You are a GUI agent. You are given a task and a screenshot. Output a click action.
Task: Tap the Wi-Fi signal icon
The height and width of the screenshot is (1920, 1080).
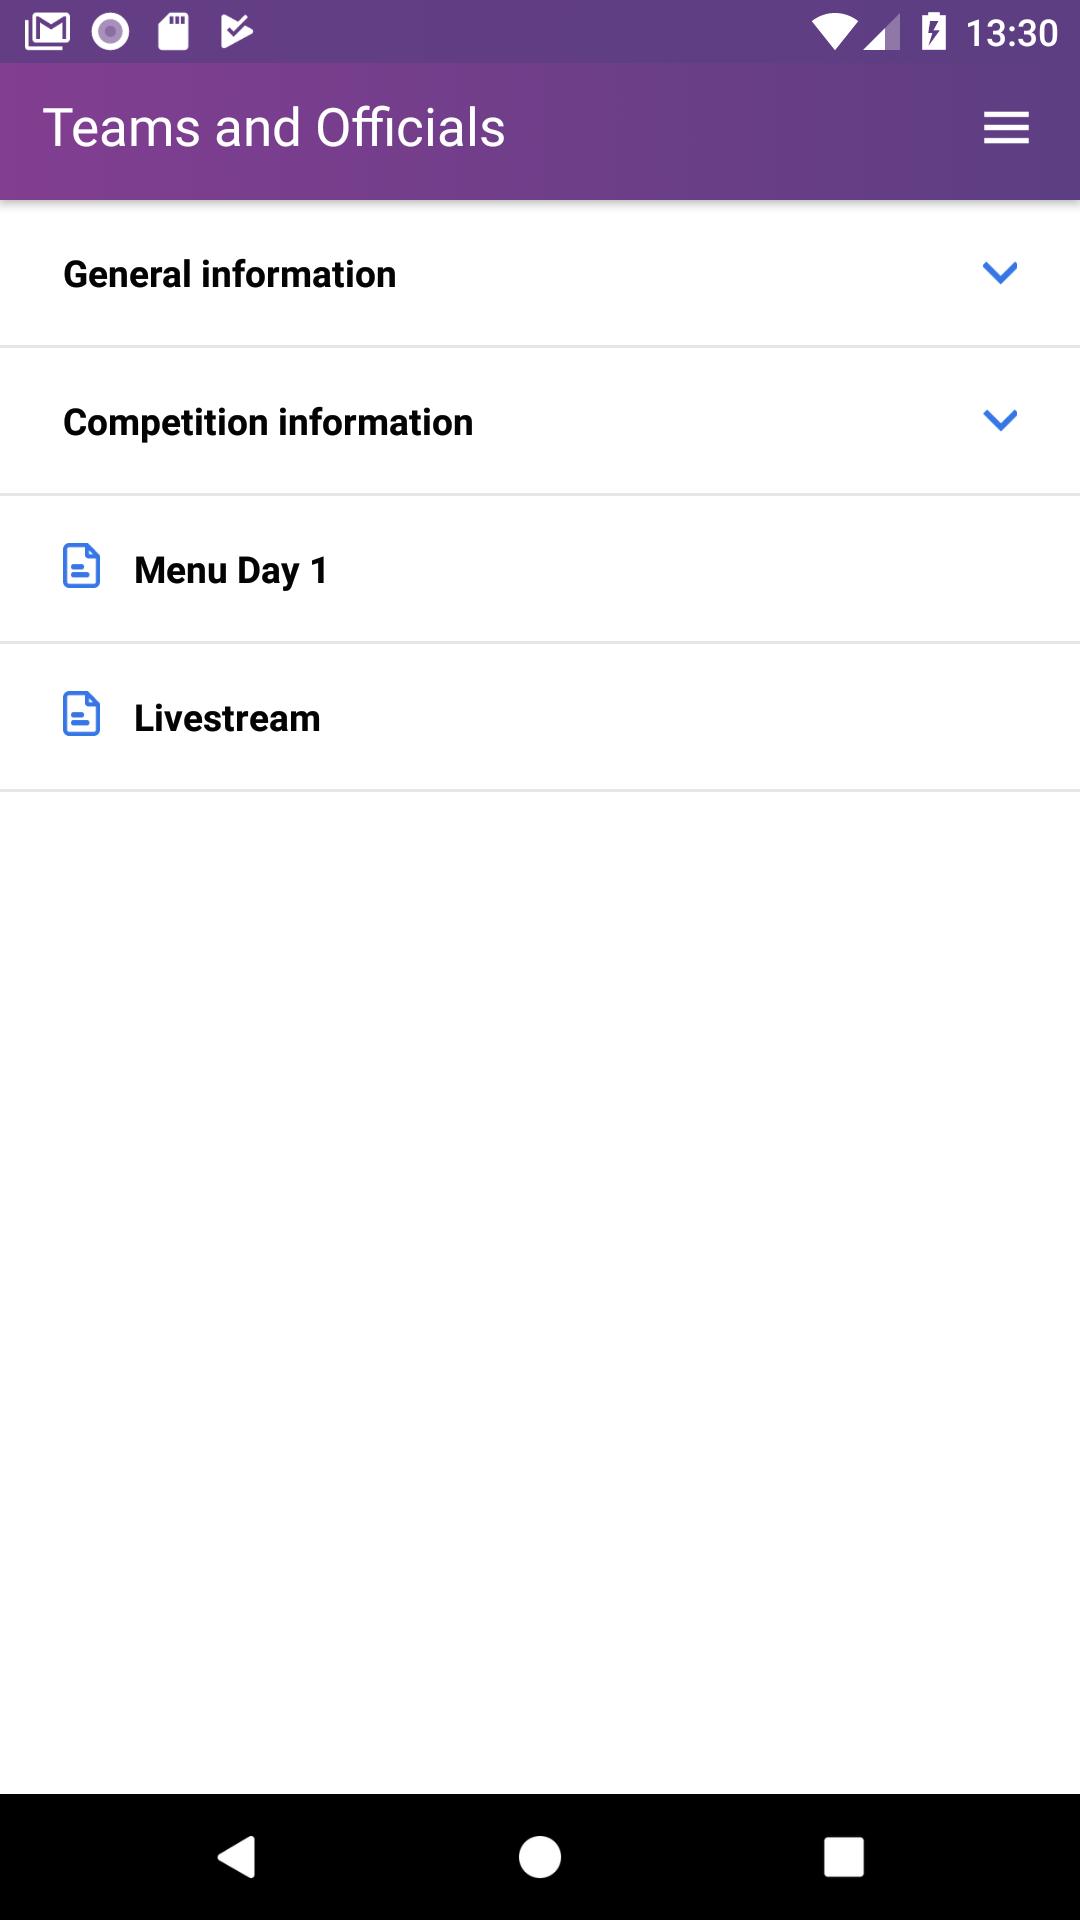pyautogui.click(x=833, y=32)
